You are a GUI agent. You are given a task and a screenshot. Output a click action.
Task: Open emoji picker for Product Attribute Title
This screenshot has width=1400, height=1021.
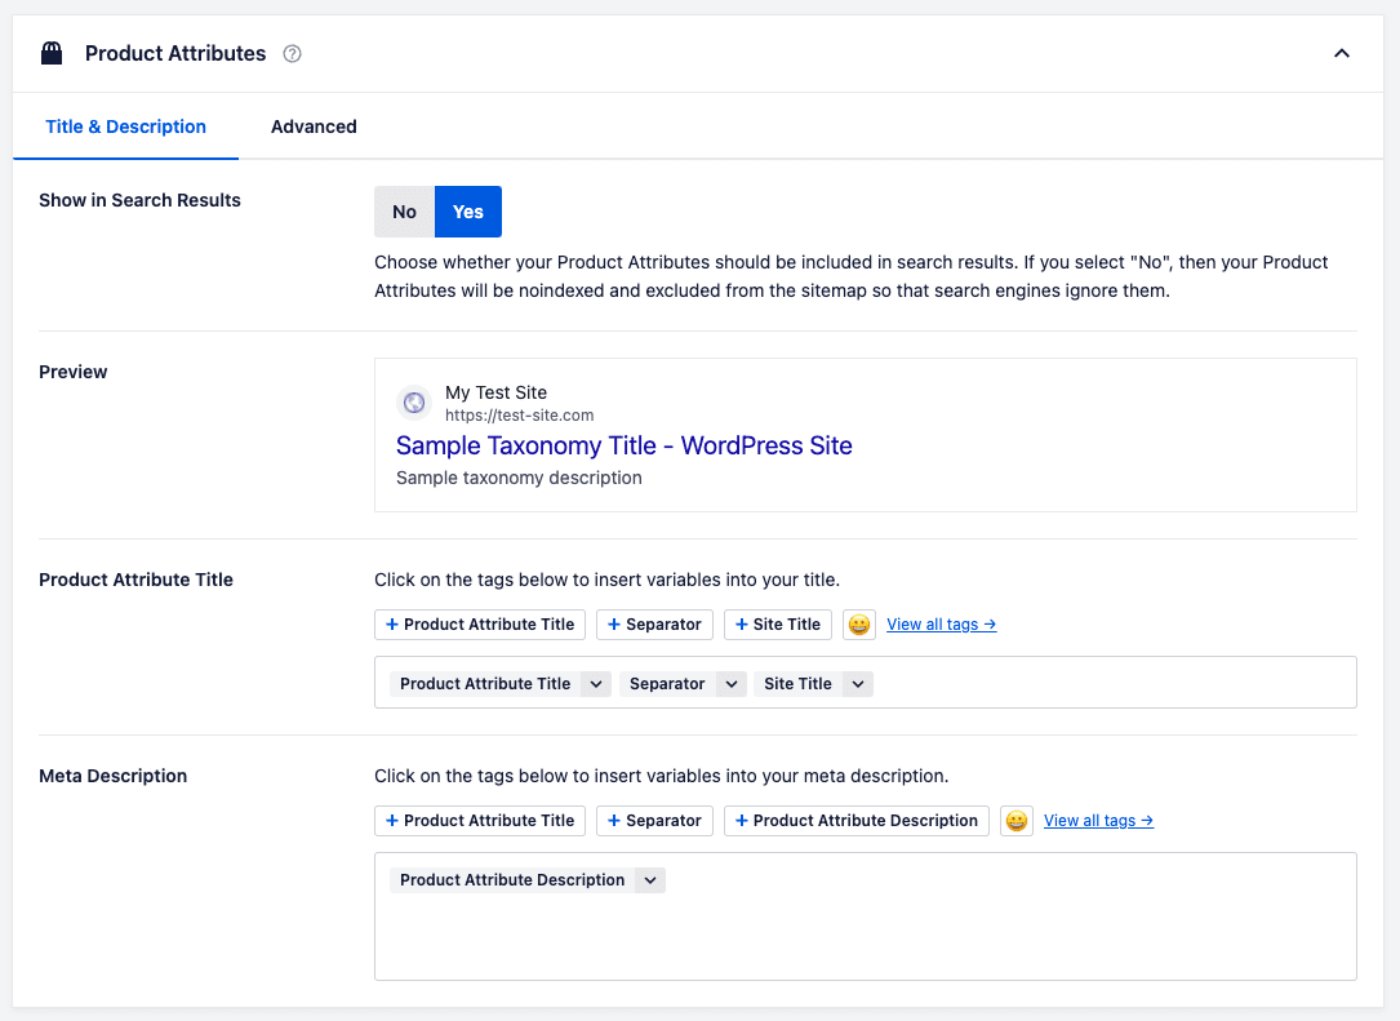point(859,625)
